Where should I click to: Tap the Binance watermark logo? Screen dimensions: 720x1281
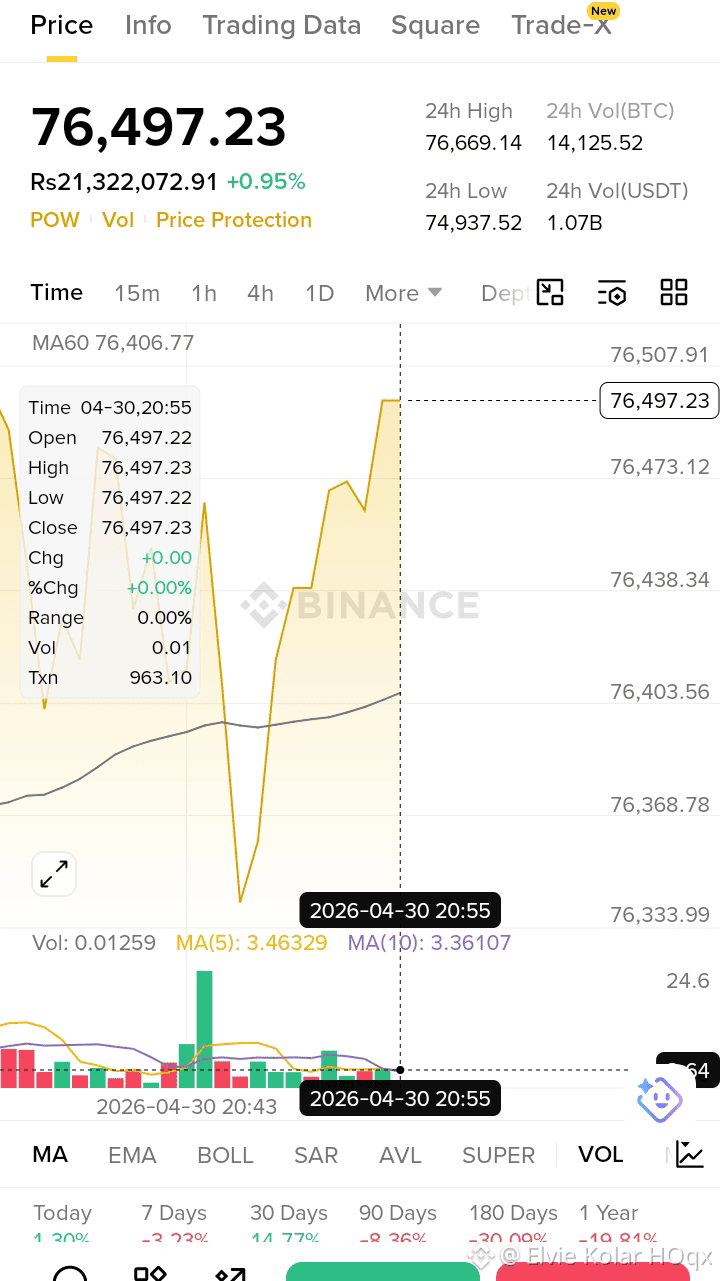tap(360, 605)
